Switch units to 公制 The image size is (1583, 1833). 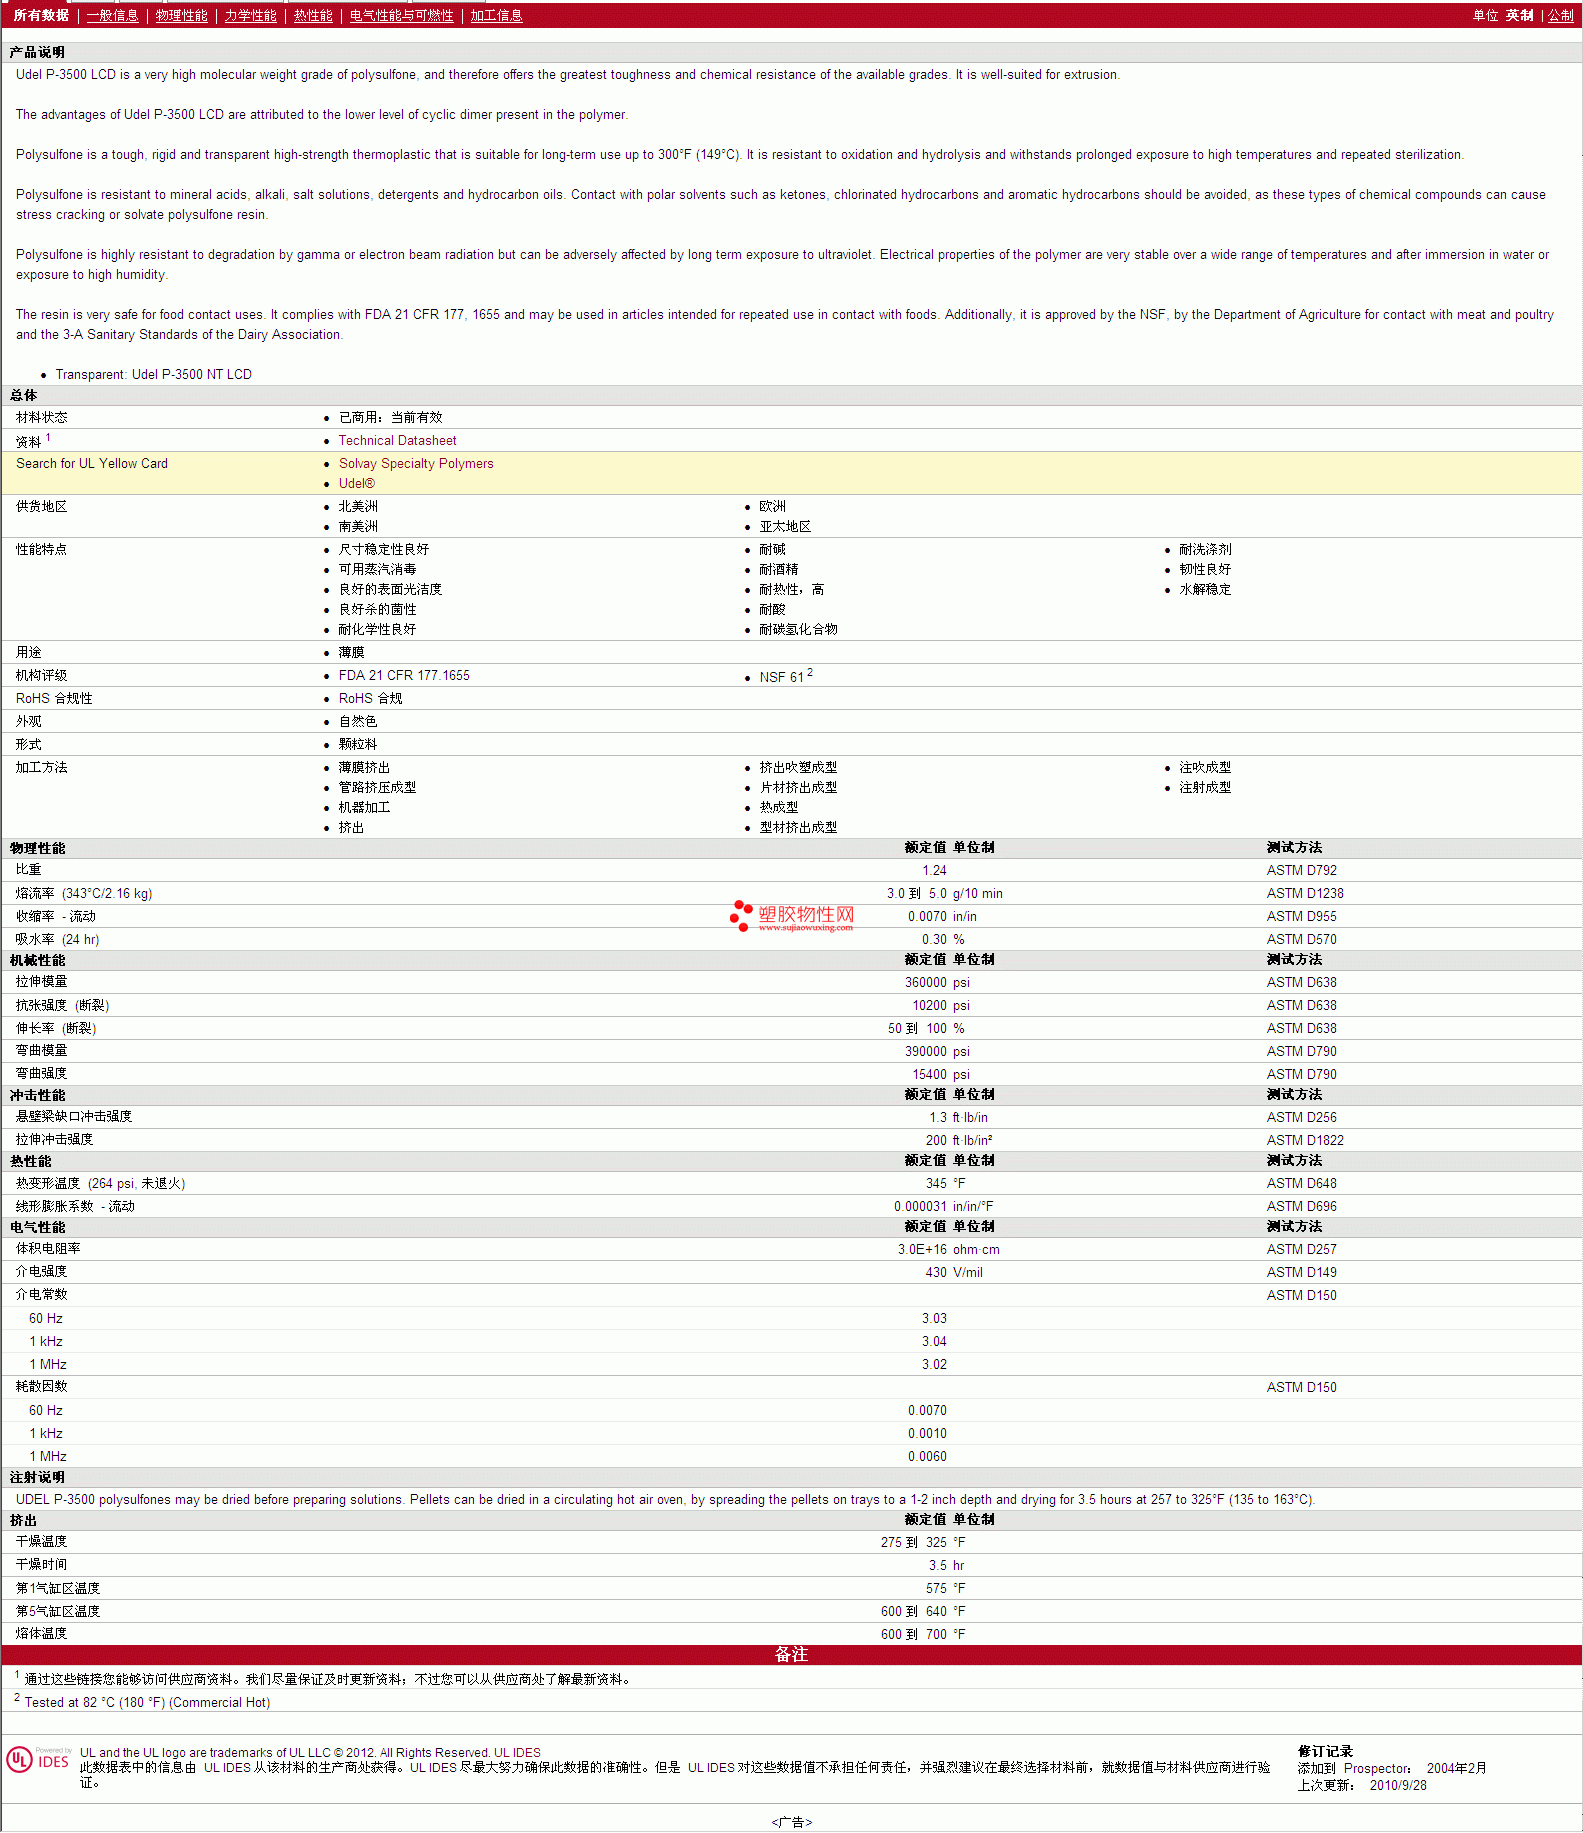[1561, 16]
